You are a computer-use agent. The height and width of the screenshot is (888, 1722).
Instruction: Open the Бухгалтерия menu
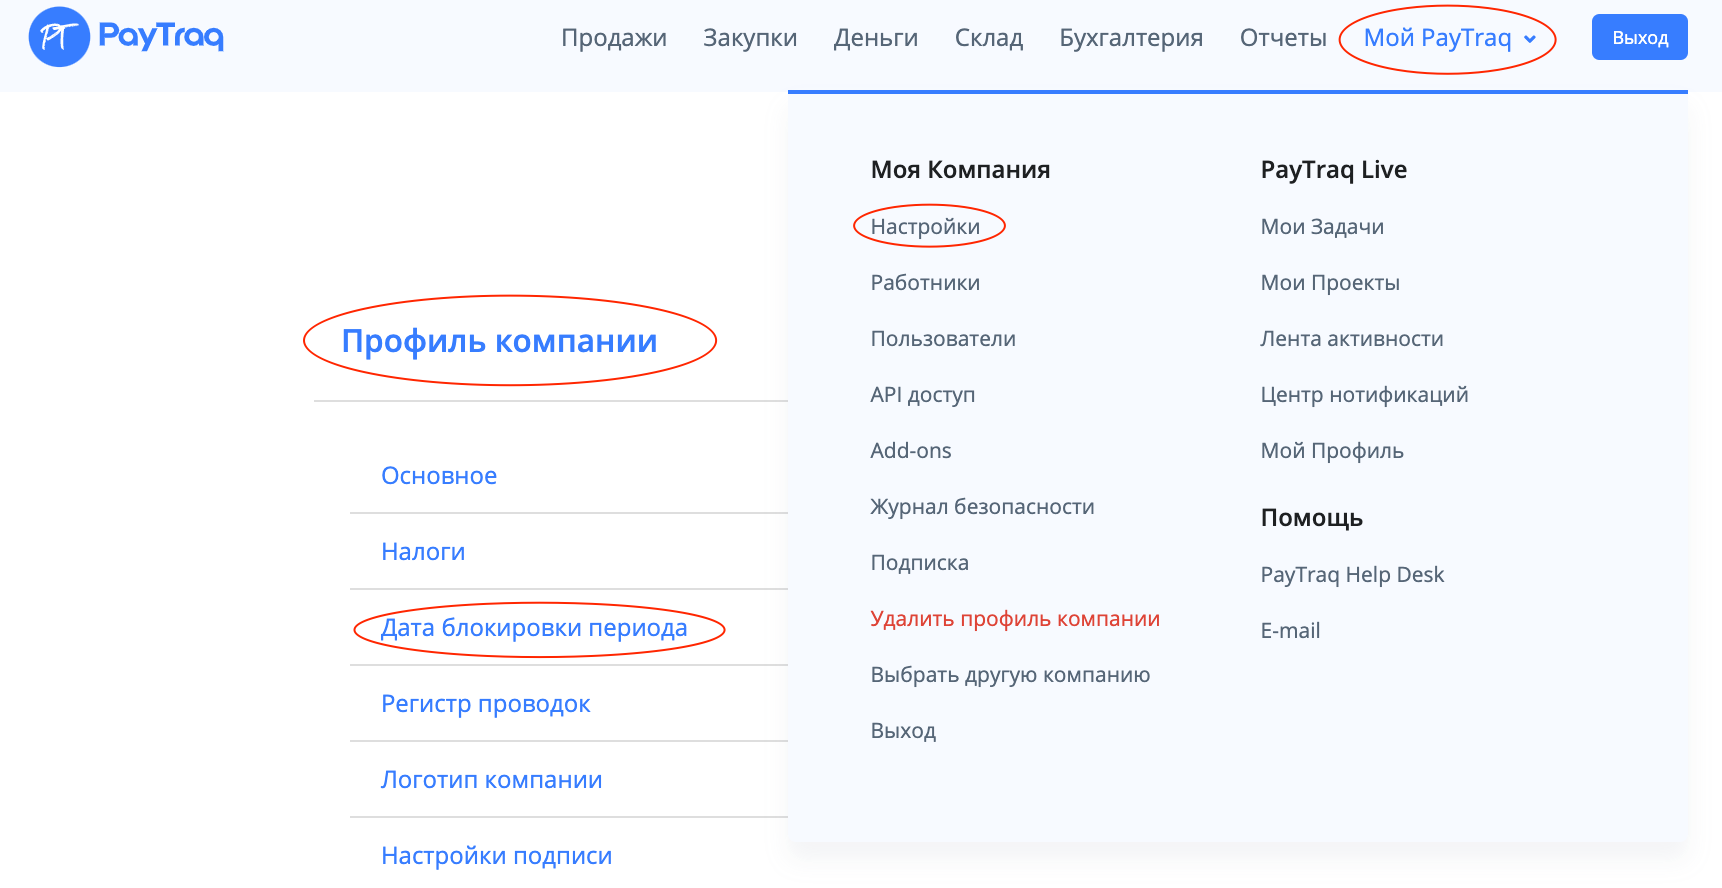(1130, 38)
